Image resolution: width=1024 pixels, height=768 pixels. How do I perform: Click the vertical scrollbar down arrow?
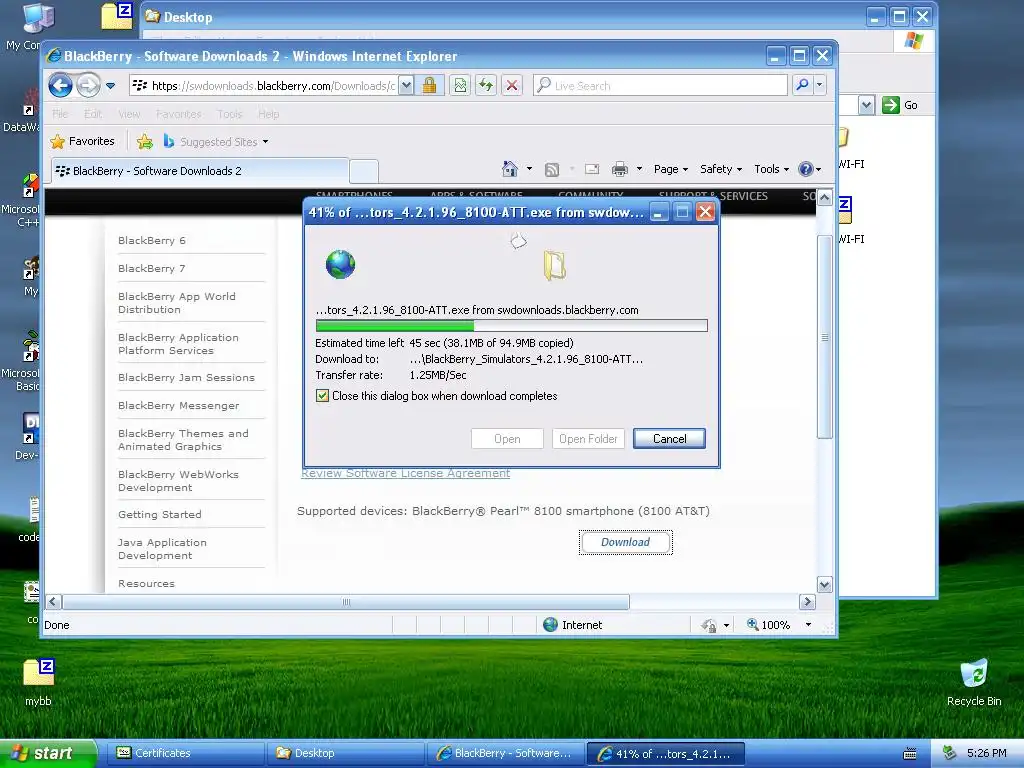pos(825,584)
